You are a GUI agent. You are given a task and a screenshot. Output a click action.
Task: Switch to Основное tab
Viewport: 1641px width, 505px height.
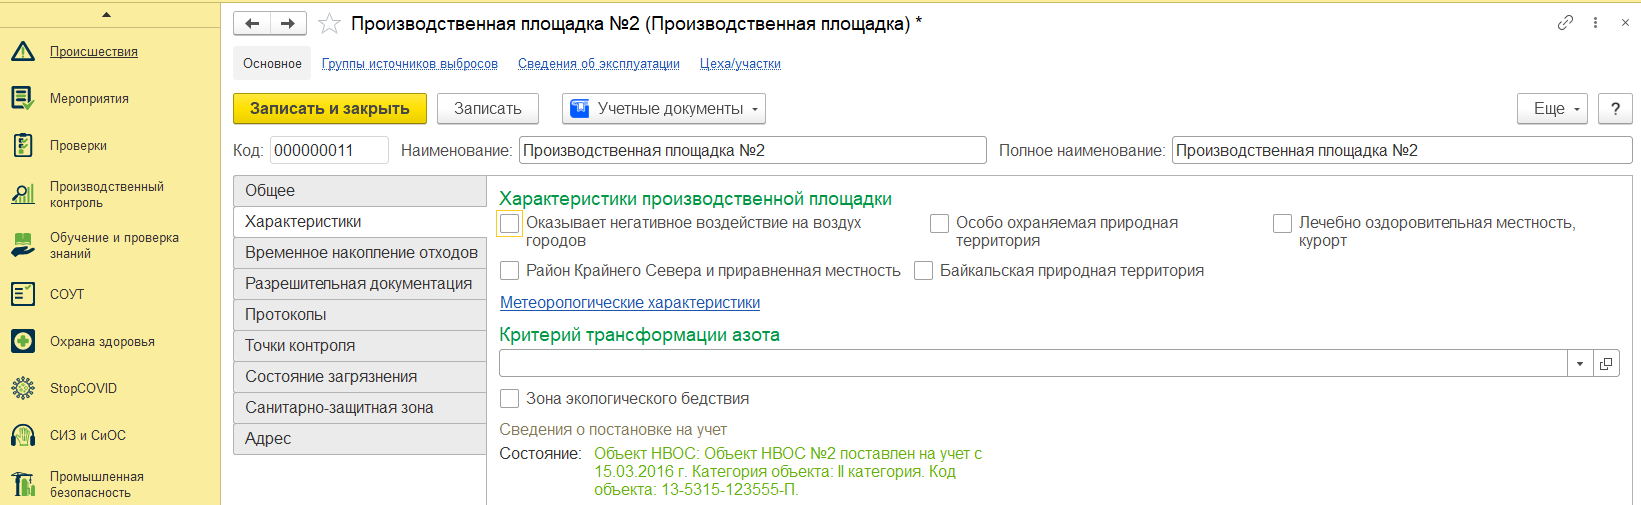click(x=272, y=63)
